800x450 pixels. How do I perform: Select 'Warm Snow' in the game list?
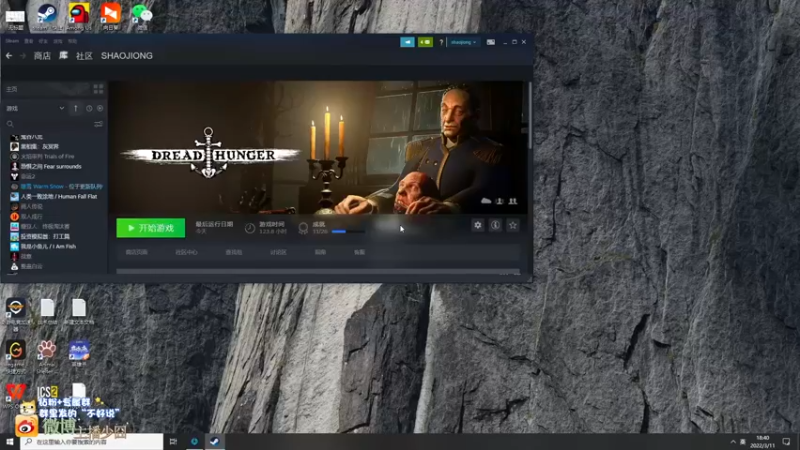[56, 187]
